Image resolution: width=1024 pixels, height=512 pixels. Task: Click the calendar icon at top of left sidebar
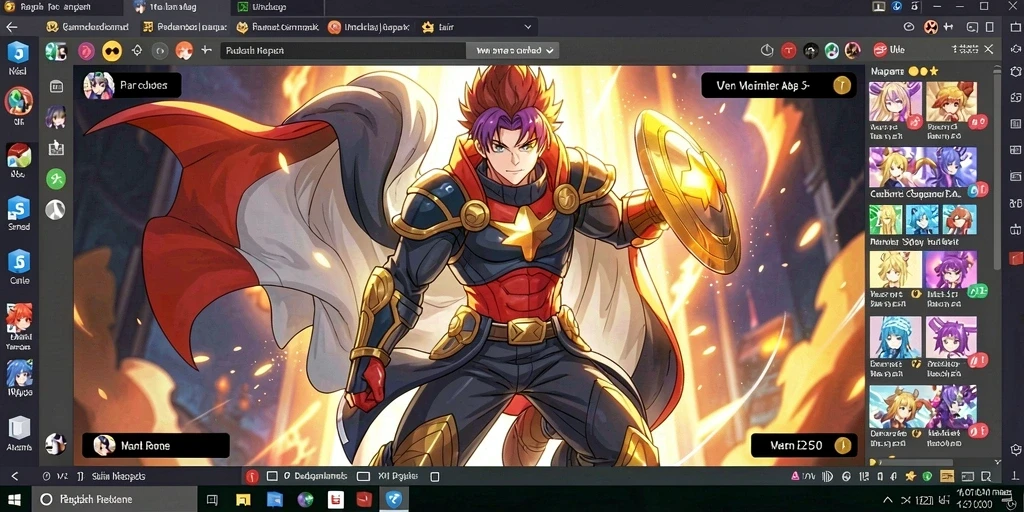[56, 86]
